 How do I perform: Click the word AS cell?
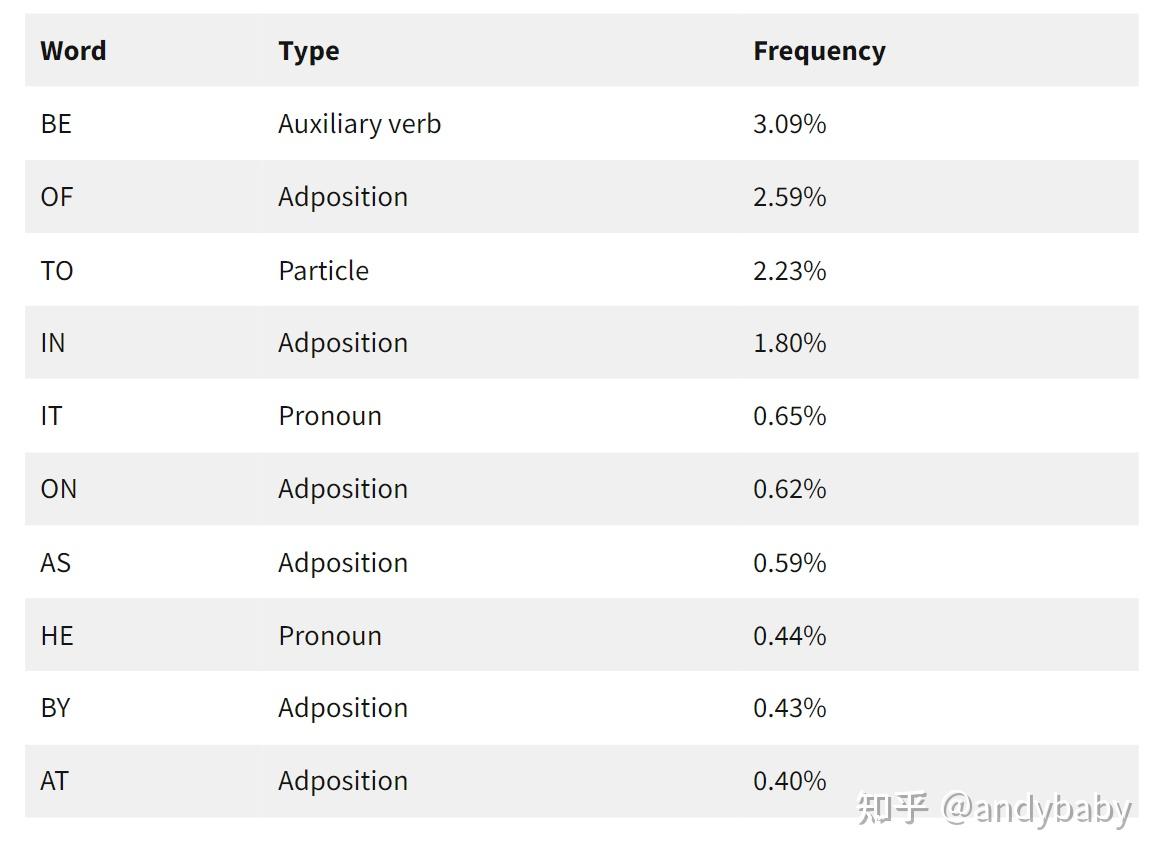coord(55,563)
